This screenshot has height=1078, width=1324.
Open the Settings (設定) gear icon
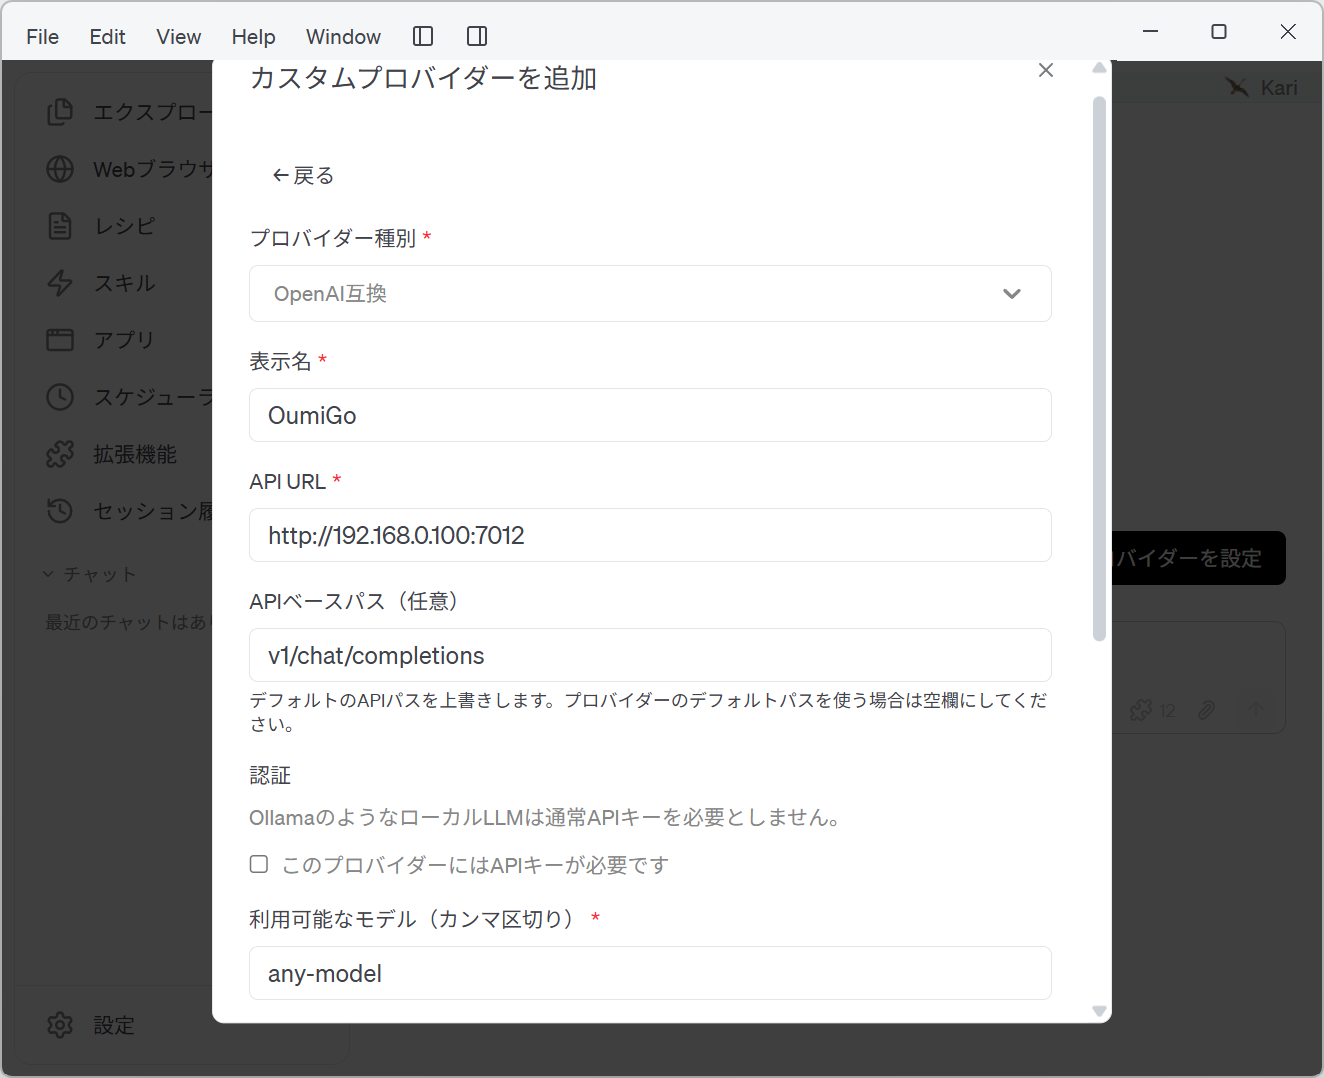click(x=60, y=1025)
